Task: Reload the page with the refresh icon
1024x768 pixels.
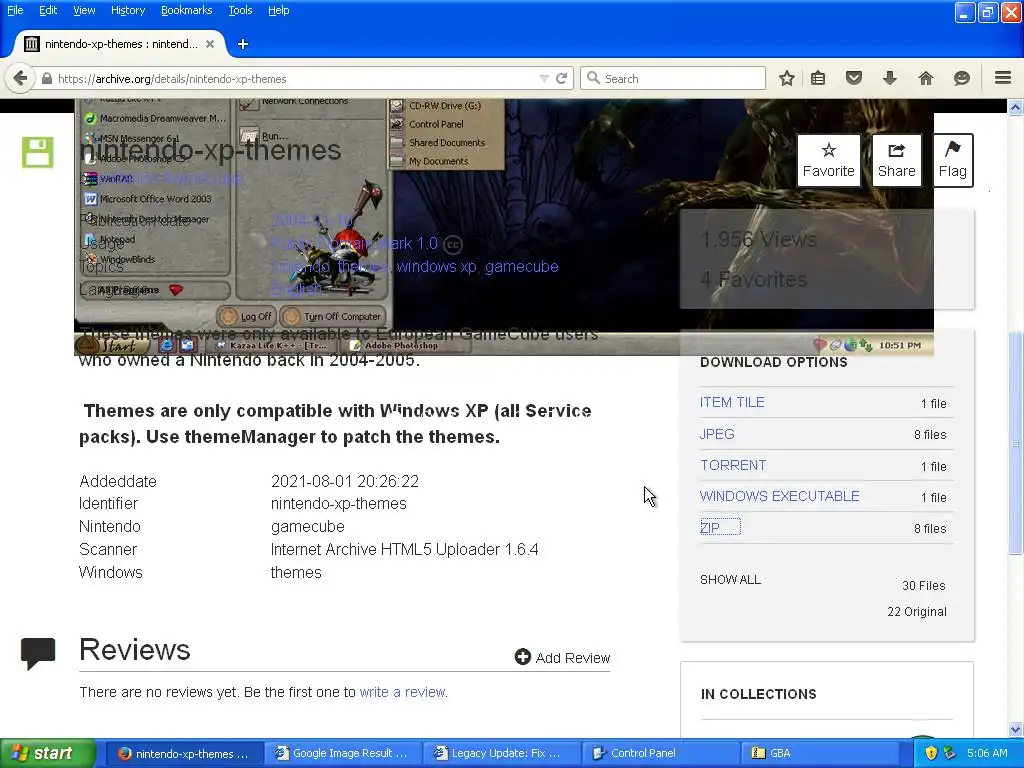Action: 561,78
